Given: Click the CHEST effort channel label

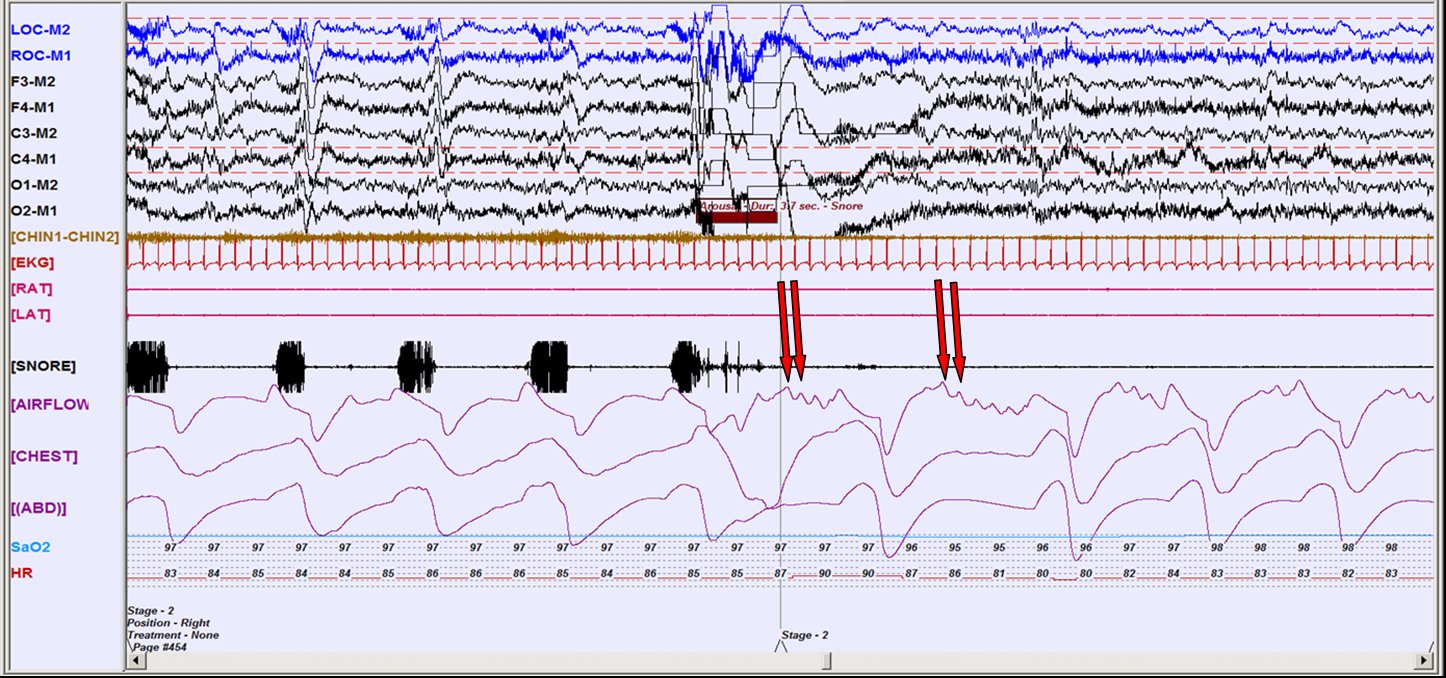Looking at the screenshot, I should [44, 456].
